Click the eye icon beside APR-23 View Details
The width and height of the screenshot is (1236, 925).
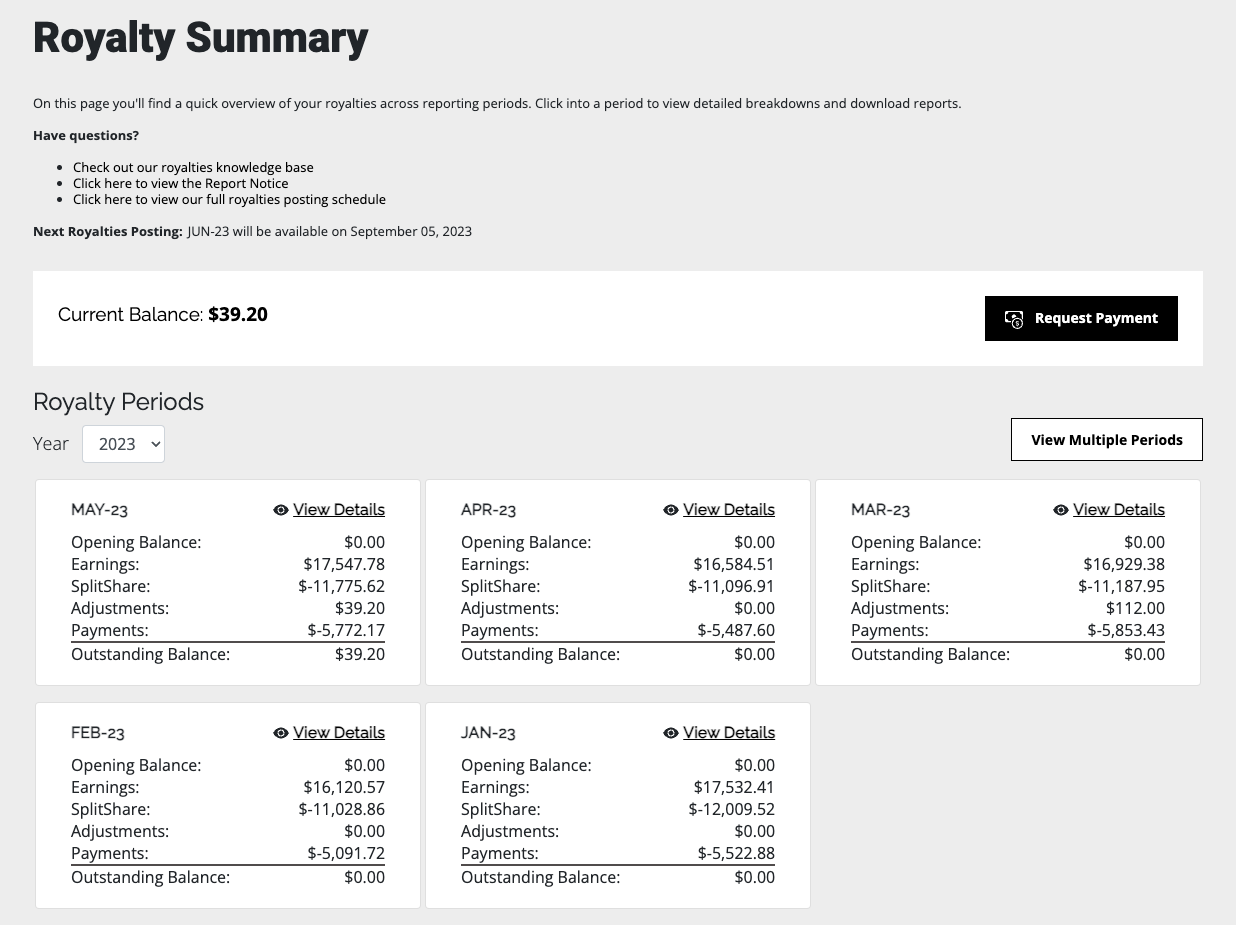(671, 510)
